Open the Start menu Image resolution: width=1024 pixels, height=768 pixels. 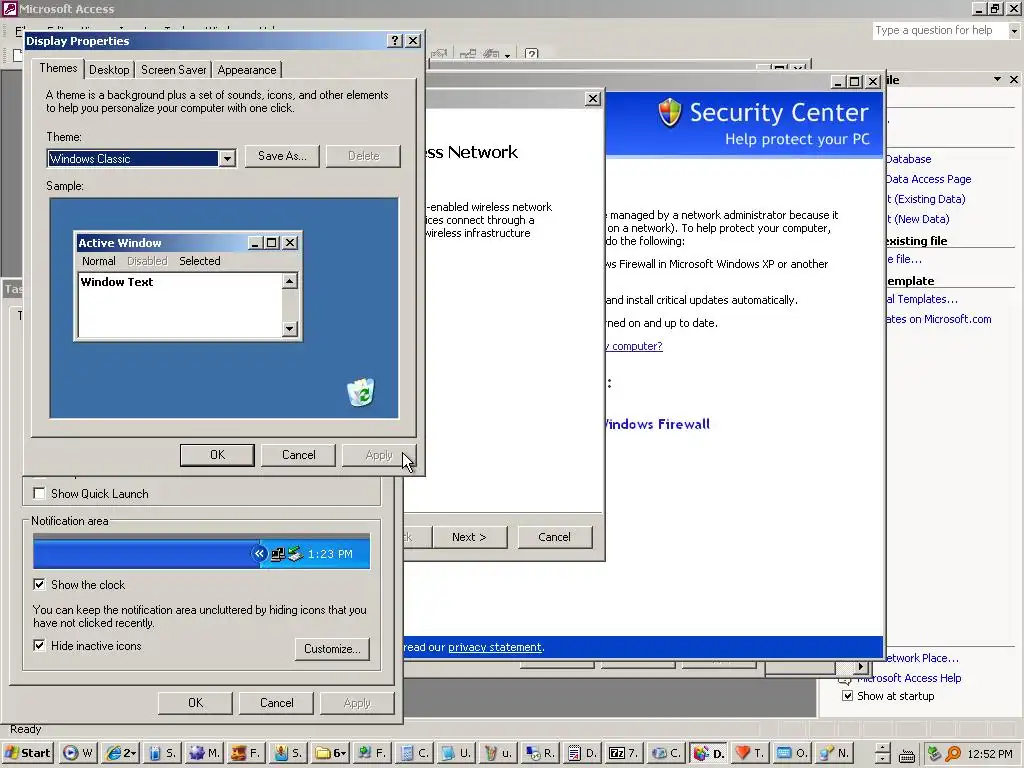[x=28, y=753]
